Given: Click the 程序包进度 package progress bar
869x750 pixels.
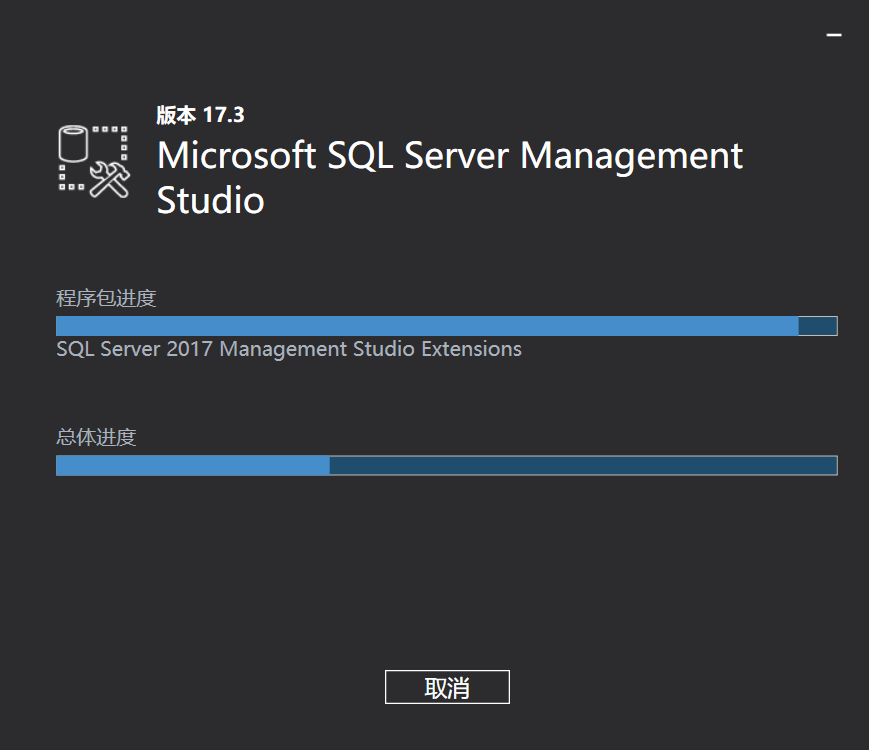Looking at the screenshot, I should (x=447, y=326).
